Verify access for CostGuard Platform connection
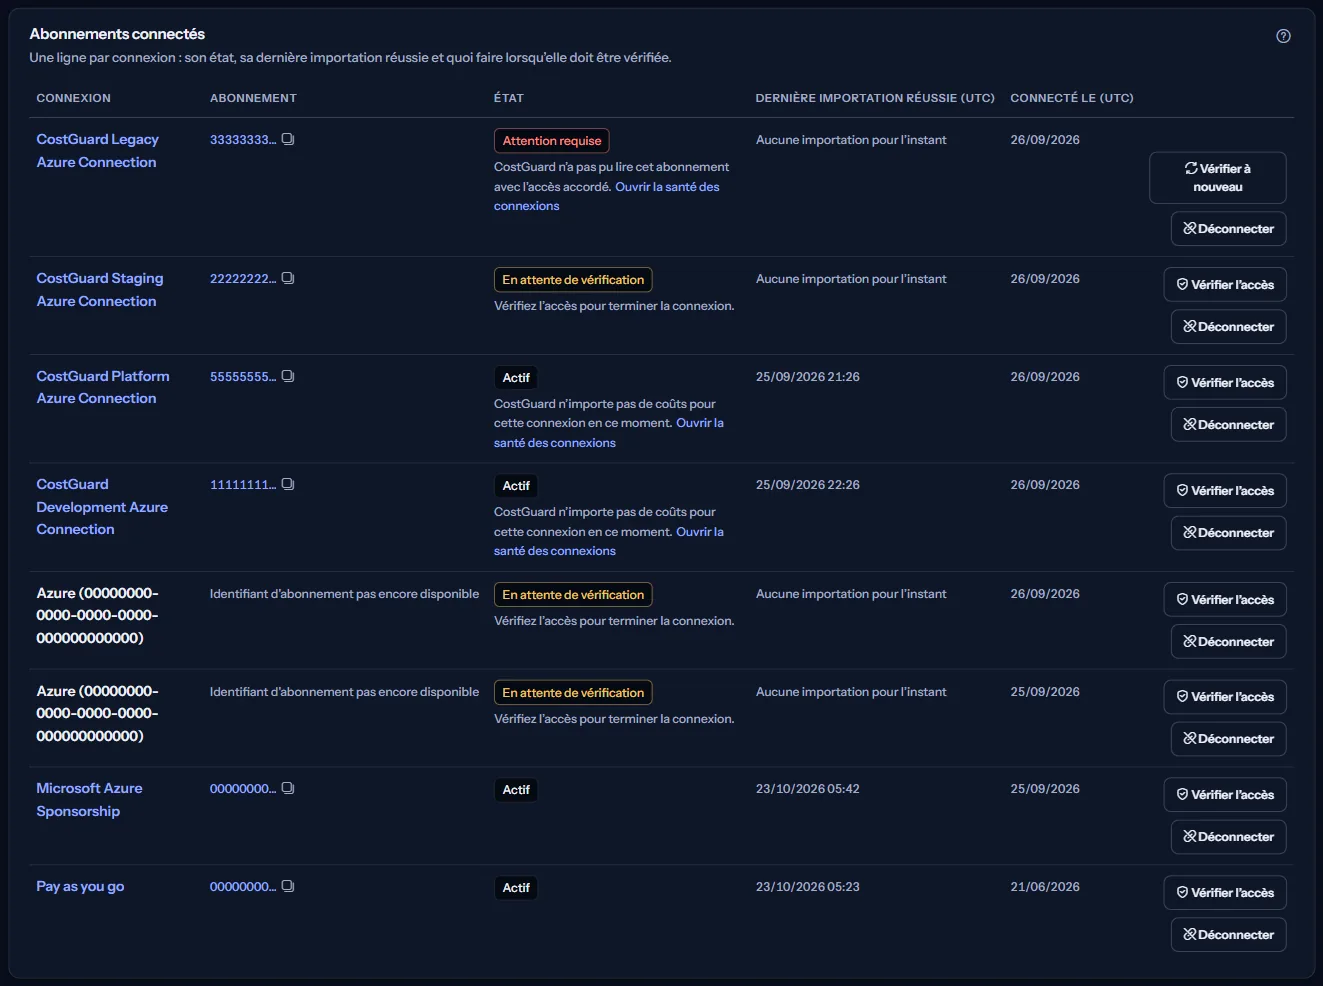1323x986 pixels. point(1225,383)
